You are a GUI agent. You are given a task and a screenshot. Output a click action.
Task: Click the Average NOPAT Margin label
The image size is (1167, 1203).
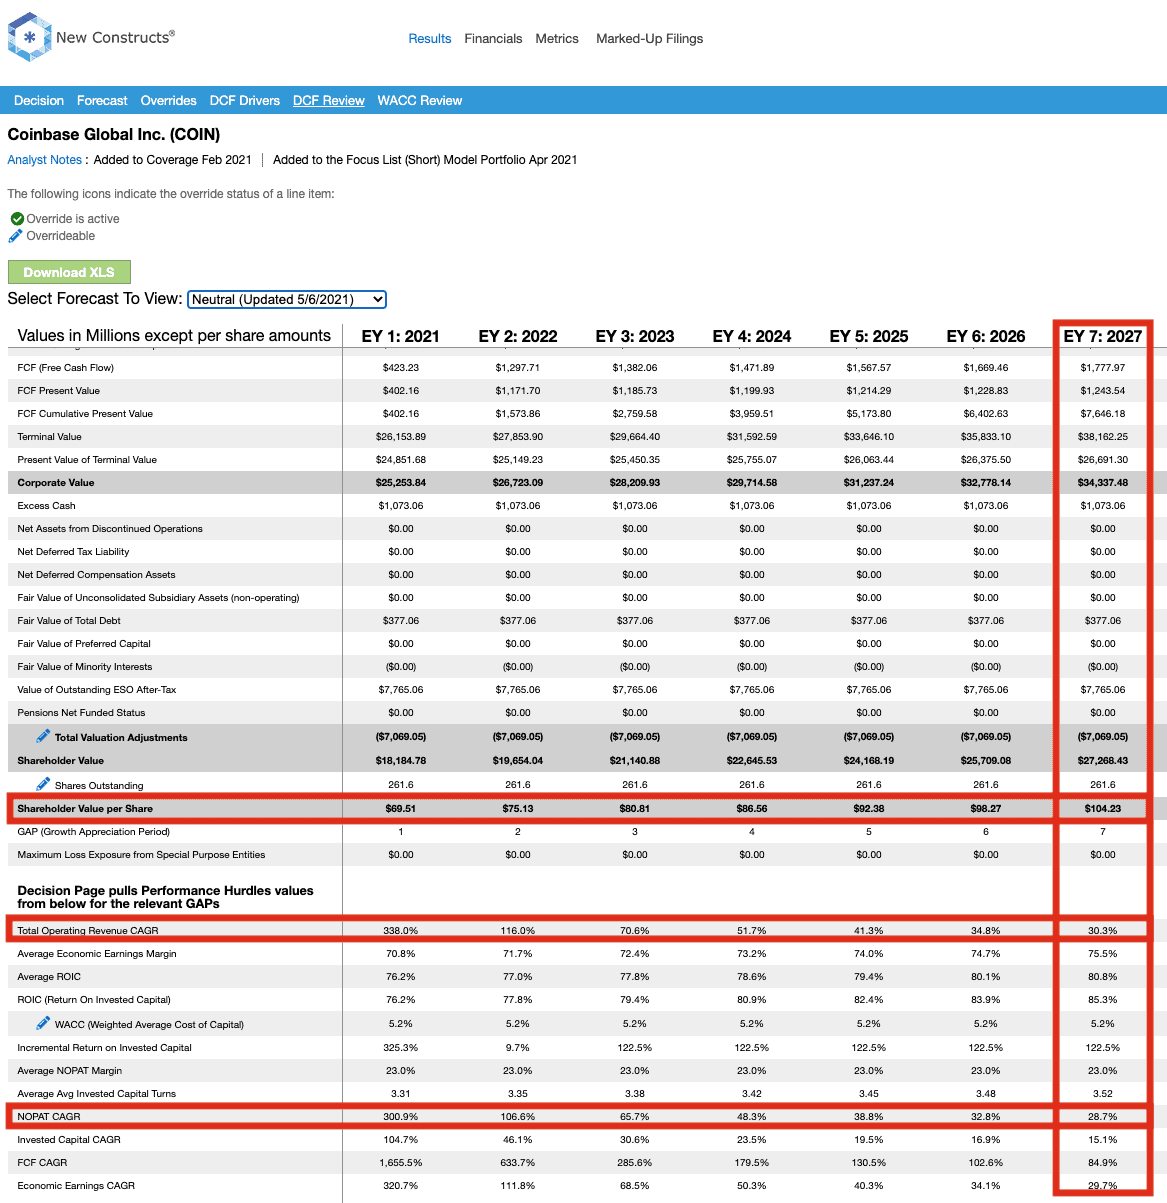tap(70, 1071)
